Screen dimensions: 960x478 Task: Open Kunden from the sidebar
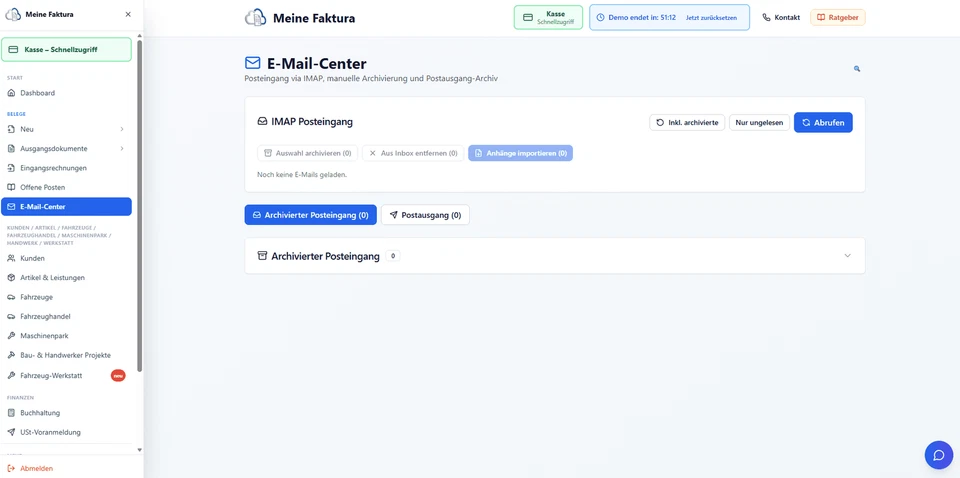point(66,258)
